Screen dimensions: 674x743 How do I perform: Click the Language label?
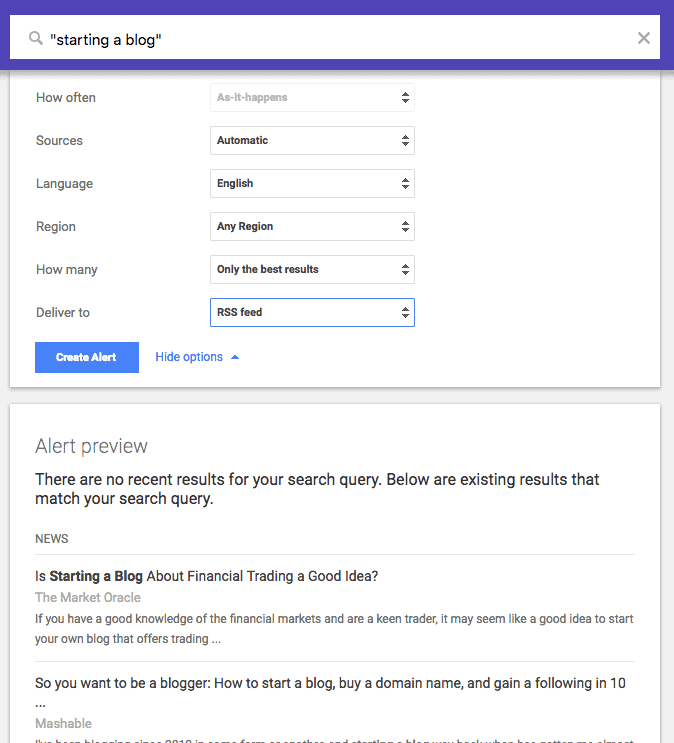tap(64, 184)
